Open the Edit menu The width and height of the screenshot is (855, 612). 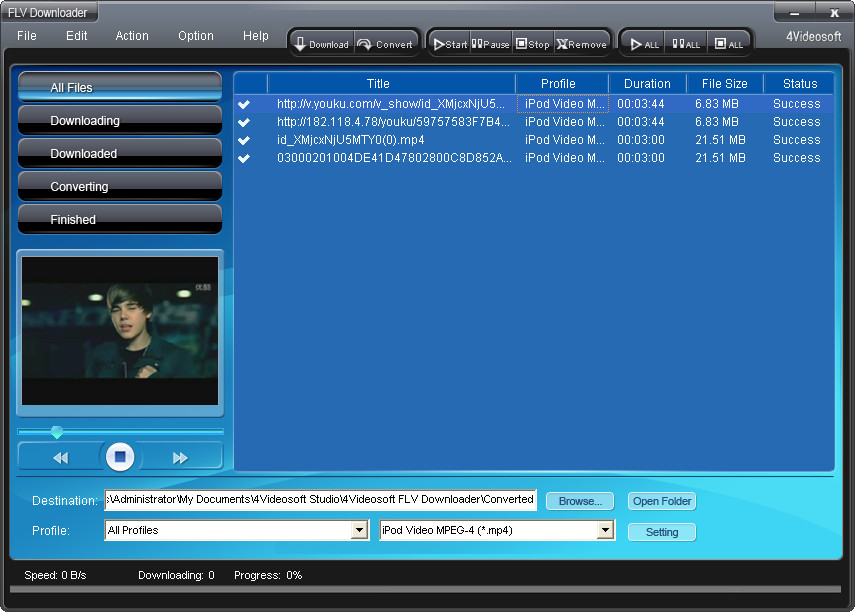(76, 36)
